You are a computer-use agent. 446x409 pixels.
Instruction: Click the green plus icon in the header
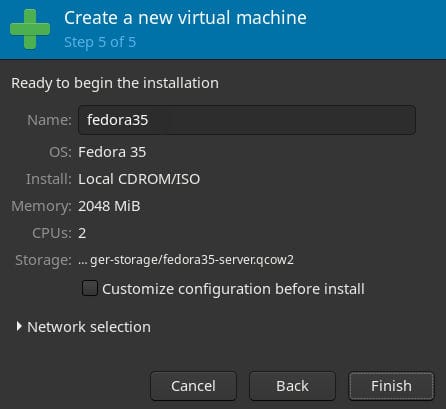point(30,29)
